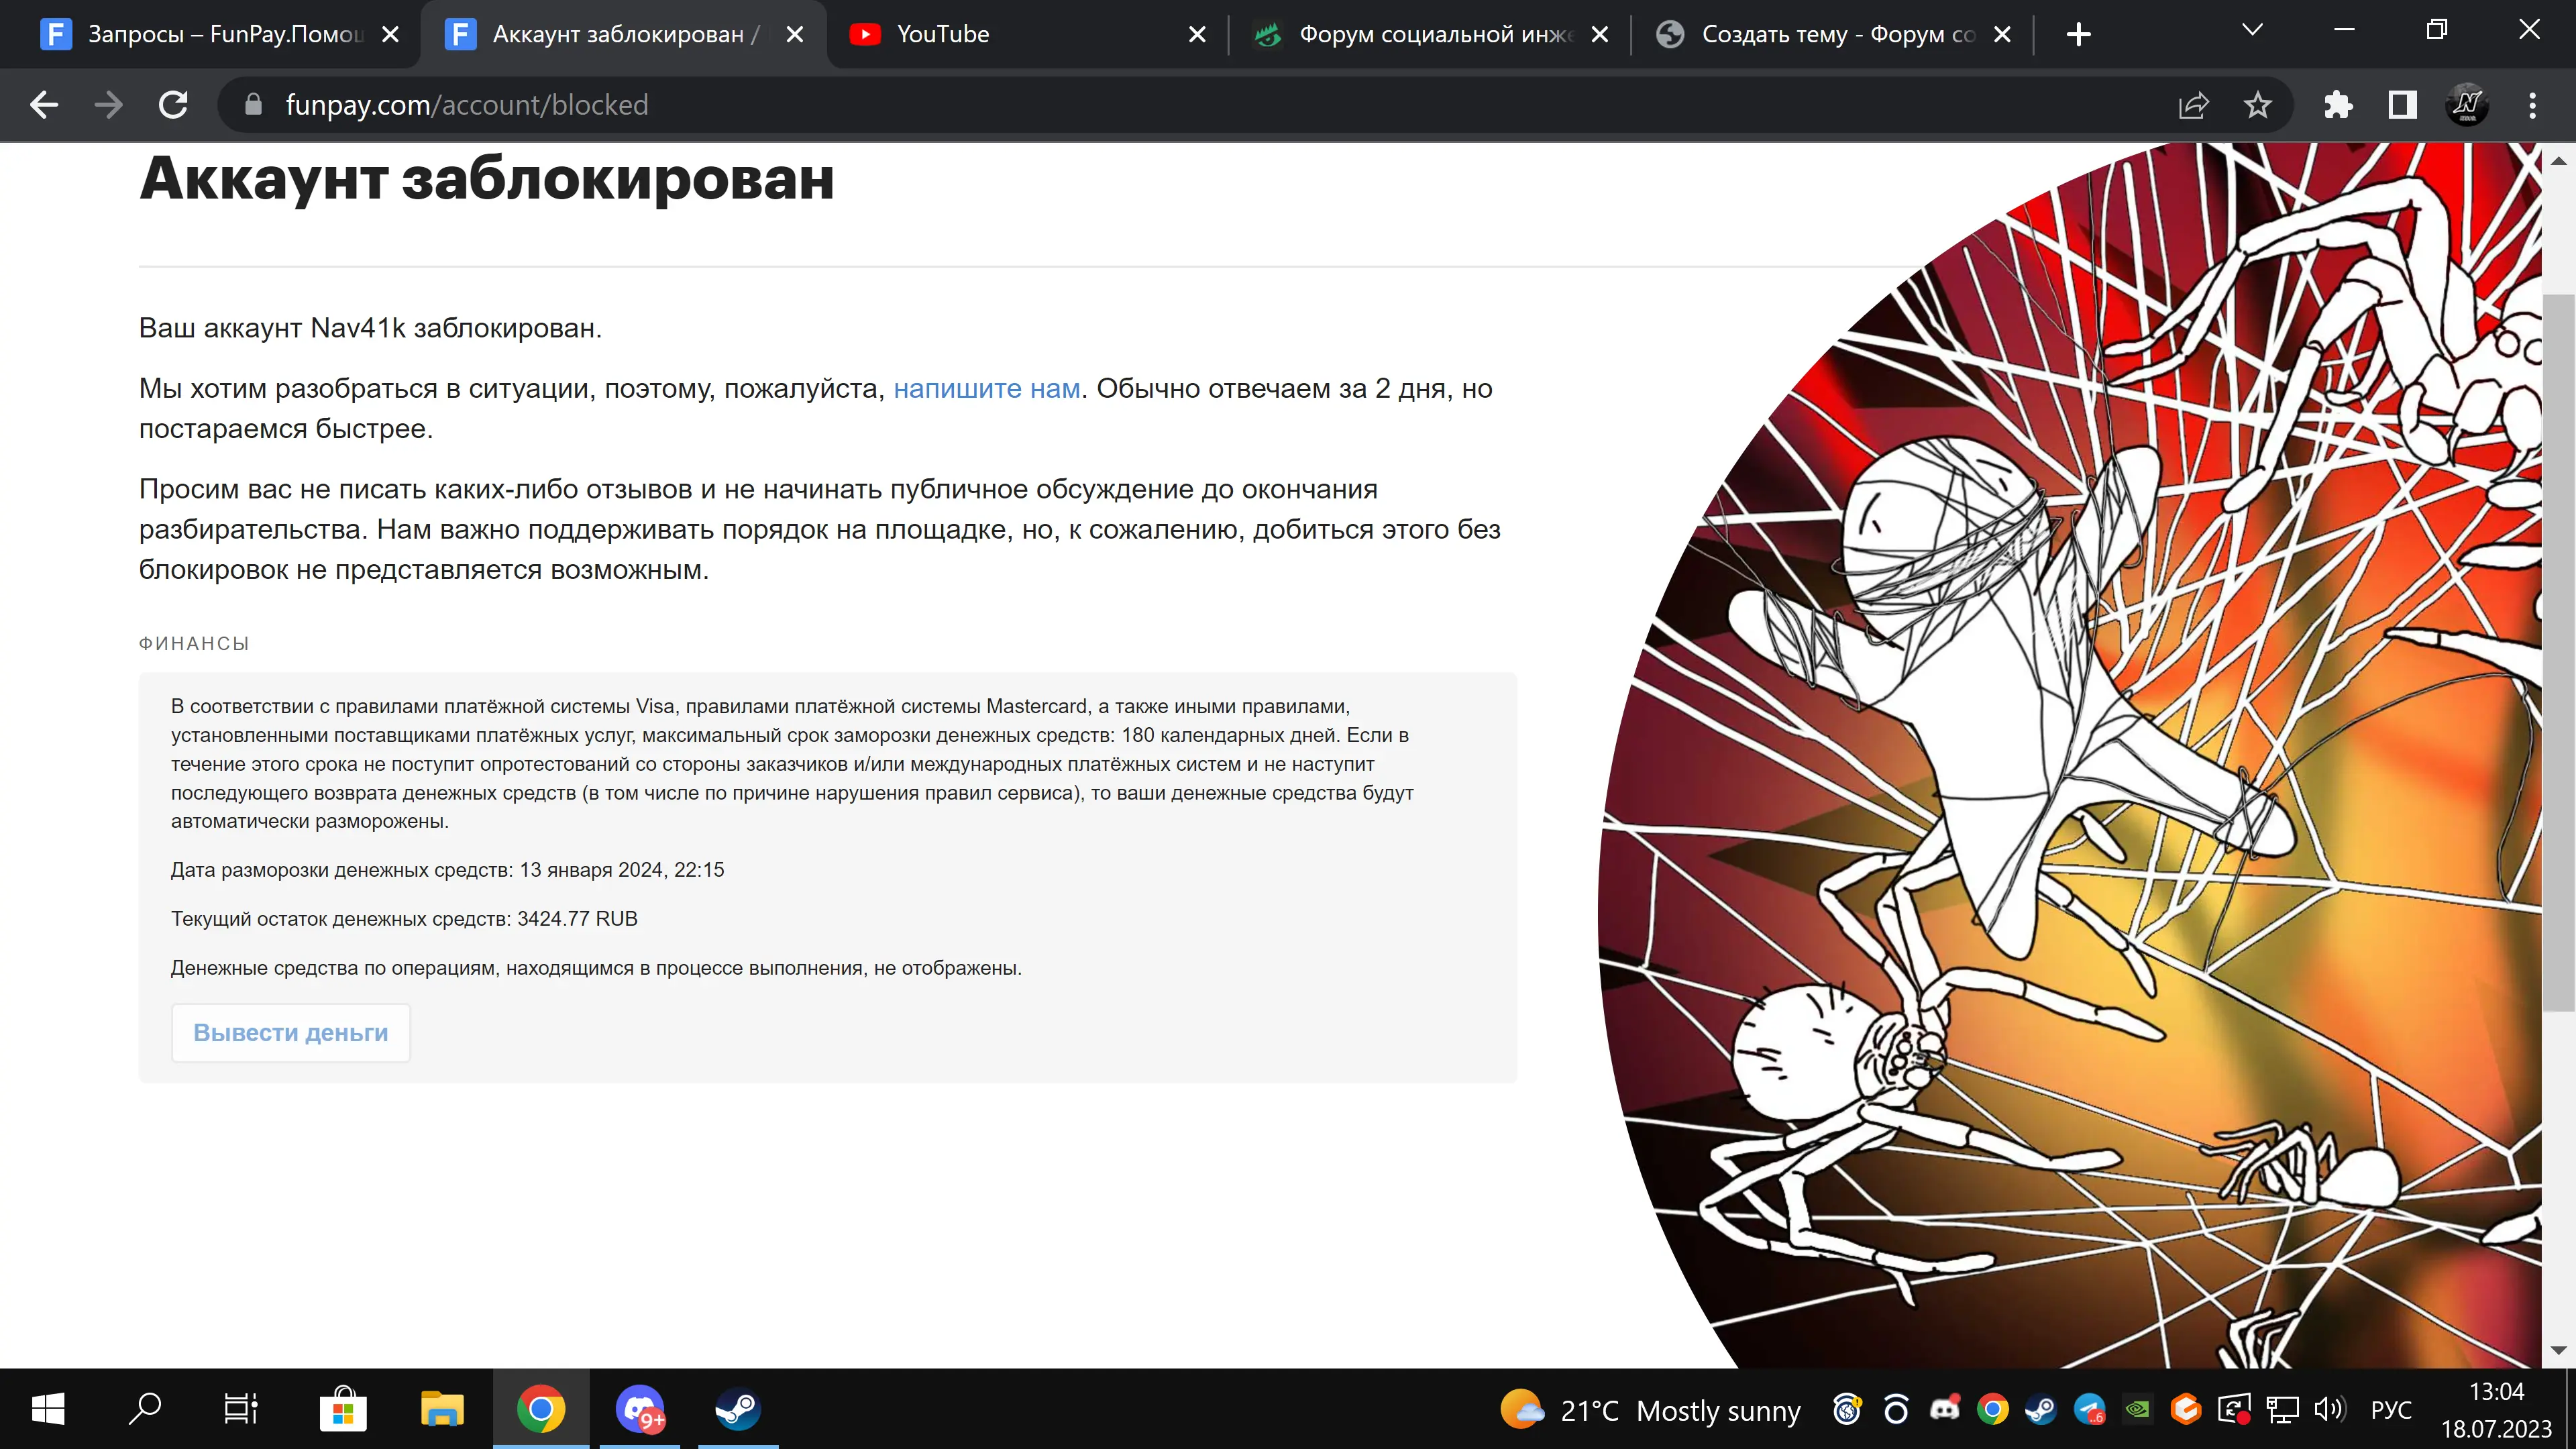Expand the tab search dropdown arrow
This screenshot has width=2576, height=1449.
click(x=2252, y=31)
